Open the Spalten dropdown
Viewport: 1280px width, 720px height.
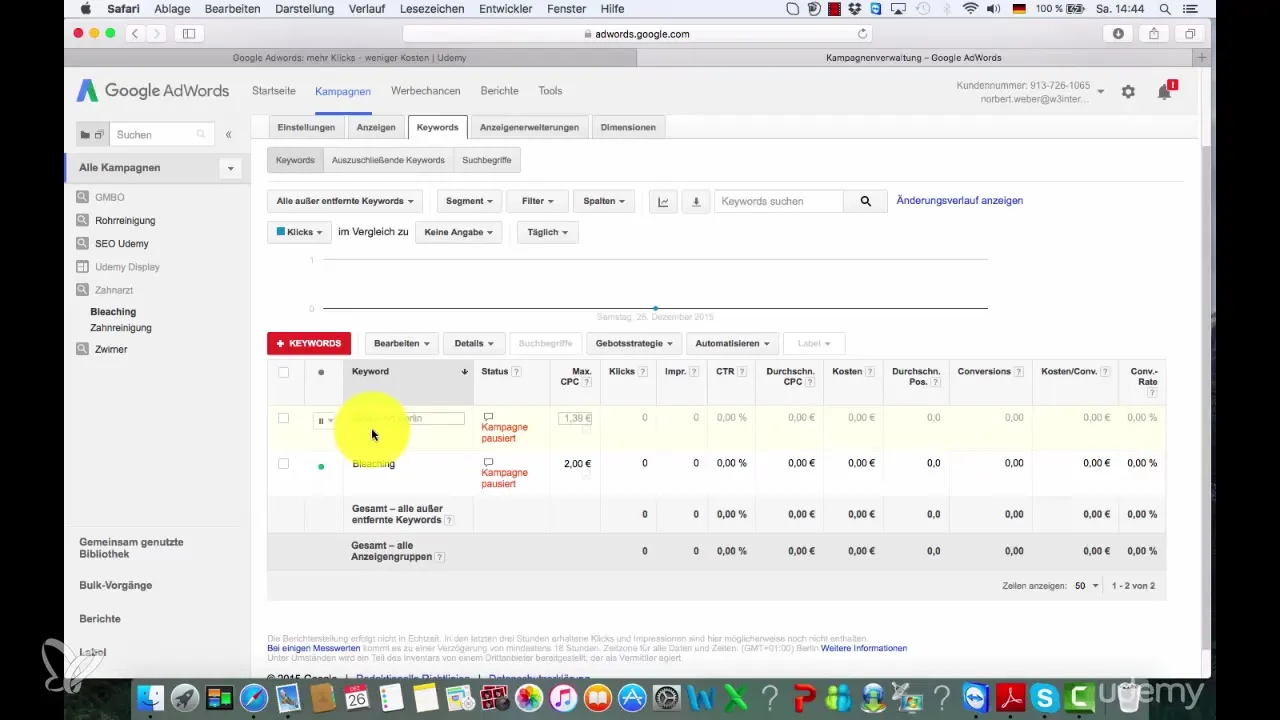[x=604, y=201]
